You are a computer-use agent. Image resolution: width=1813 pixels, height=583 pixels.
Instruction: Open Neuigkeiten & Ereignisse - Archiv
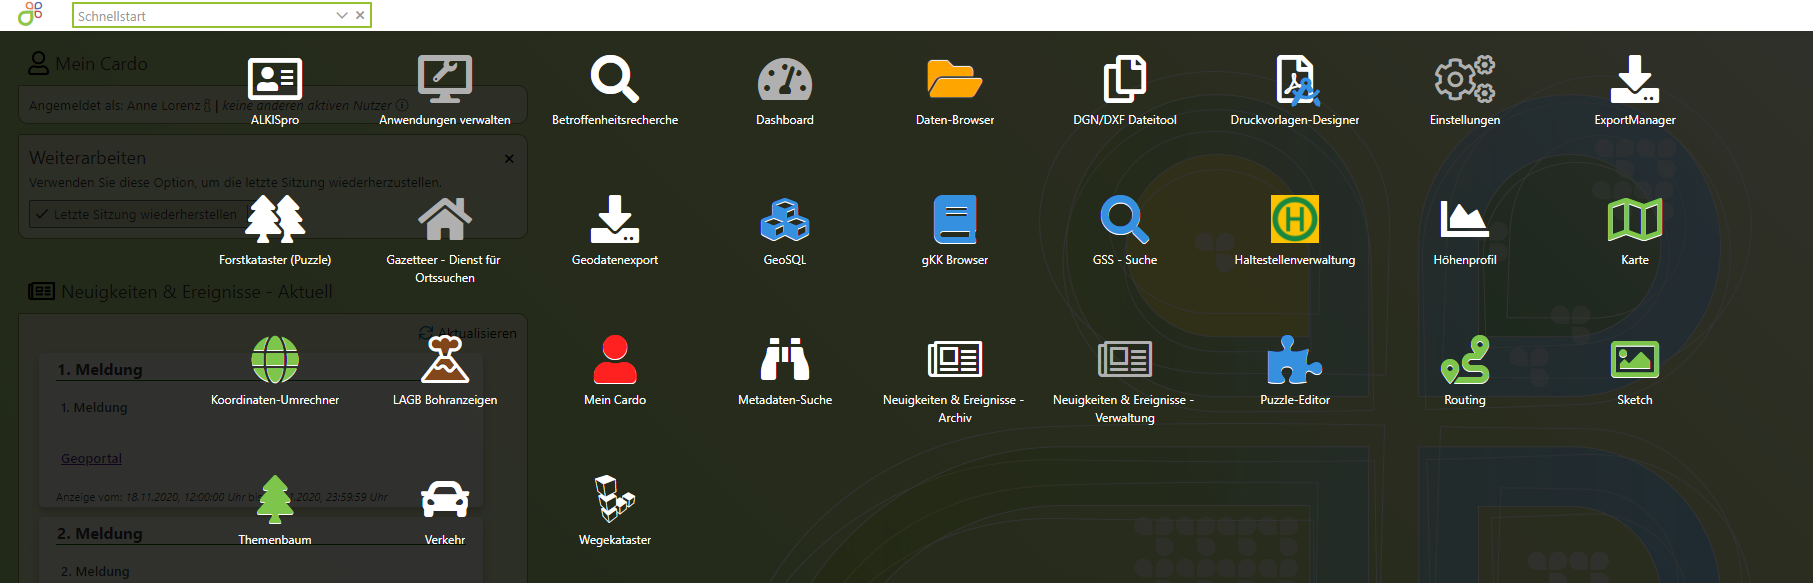[955, 359]
